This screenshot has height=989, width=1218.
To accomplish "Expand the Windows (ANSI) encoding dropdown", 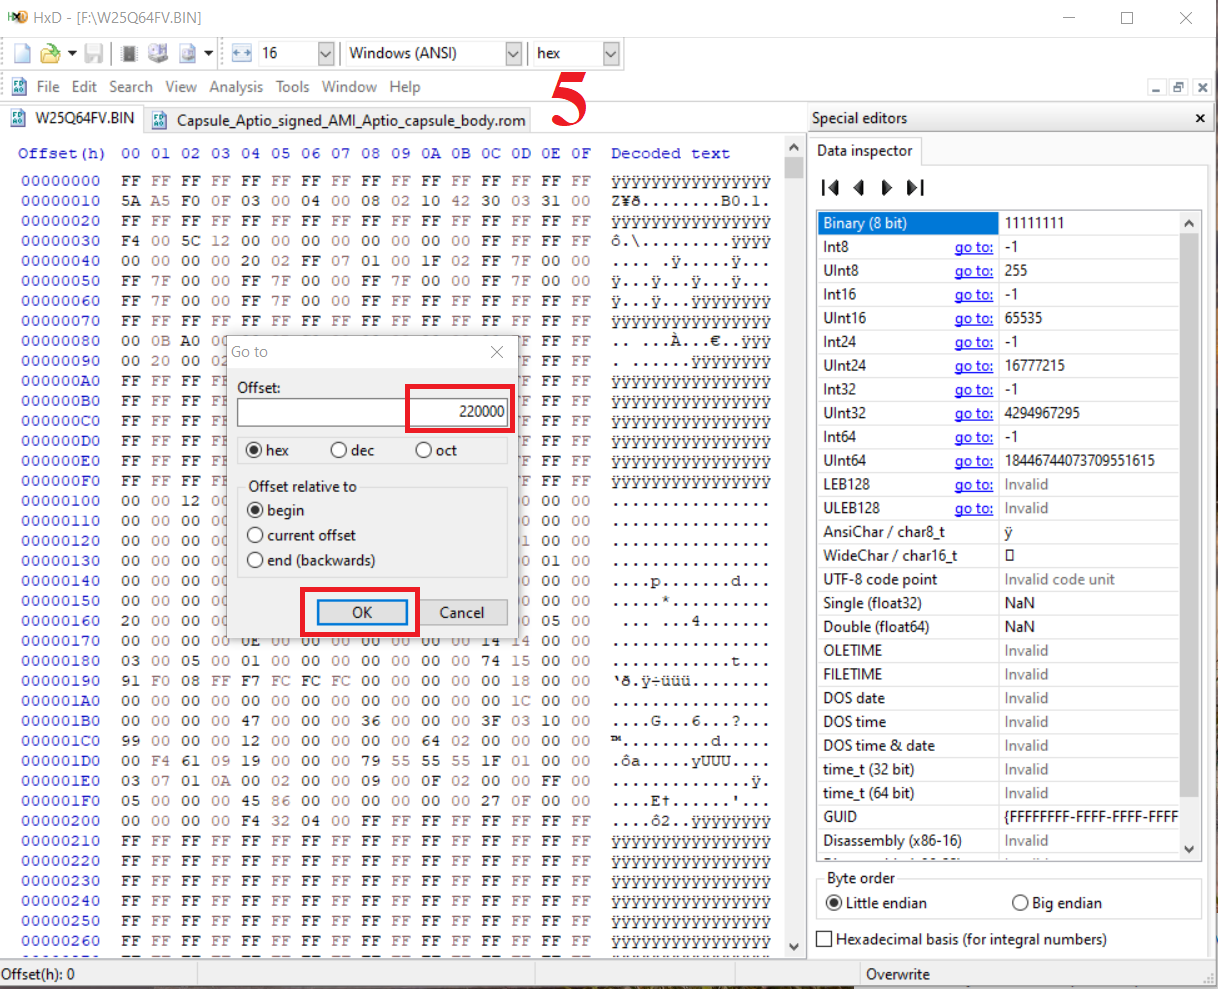I will click(x=513, y=54).
